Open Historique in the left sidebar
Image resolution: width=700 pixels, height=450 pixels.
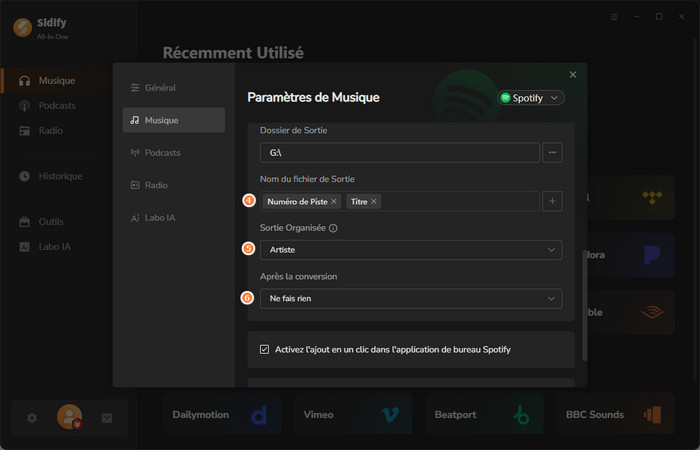click(x=60, y=176)
